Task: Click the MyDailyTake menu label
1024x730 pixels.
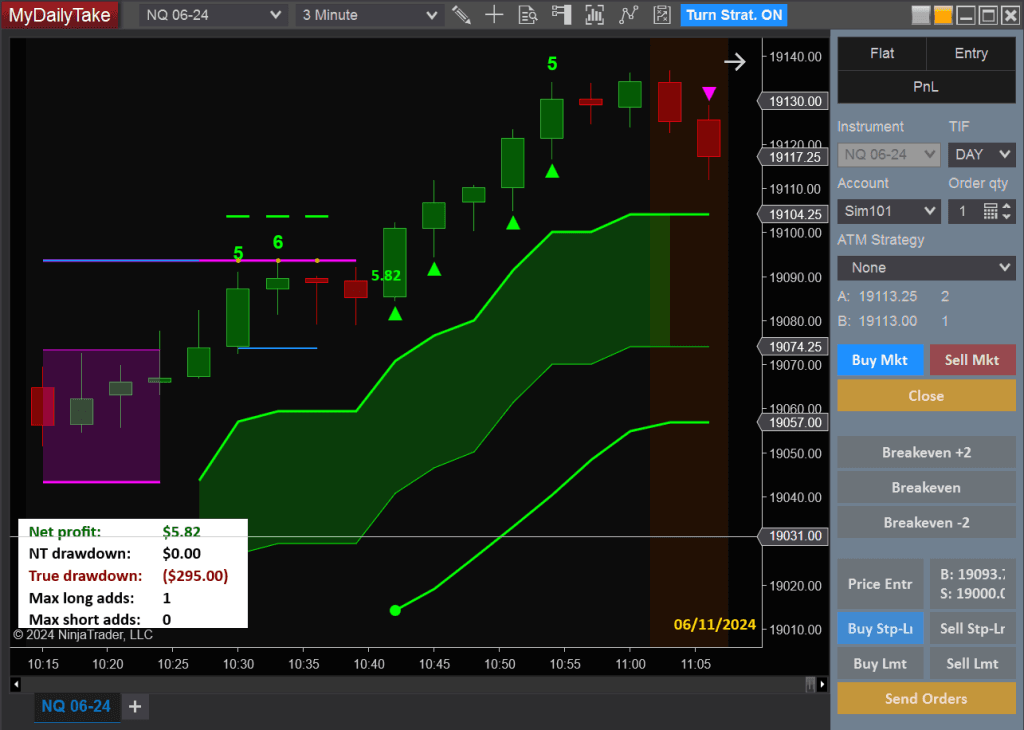Action: click(59, 15)
